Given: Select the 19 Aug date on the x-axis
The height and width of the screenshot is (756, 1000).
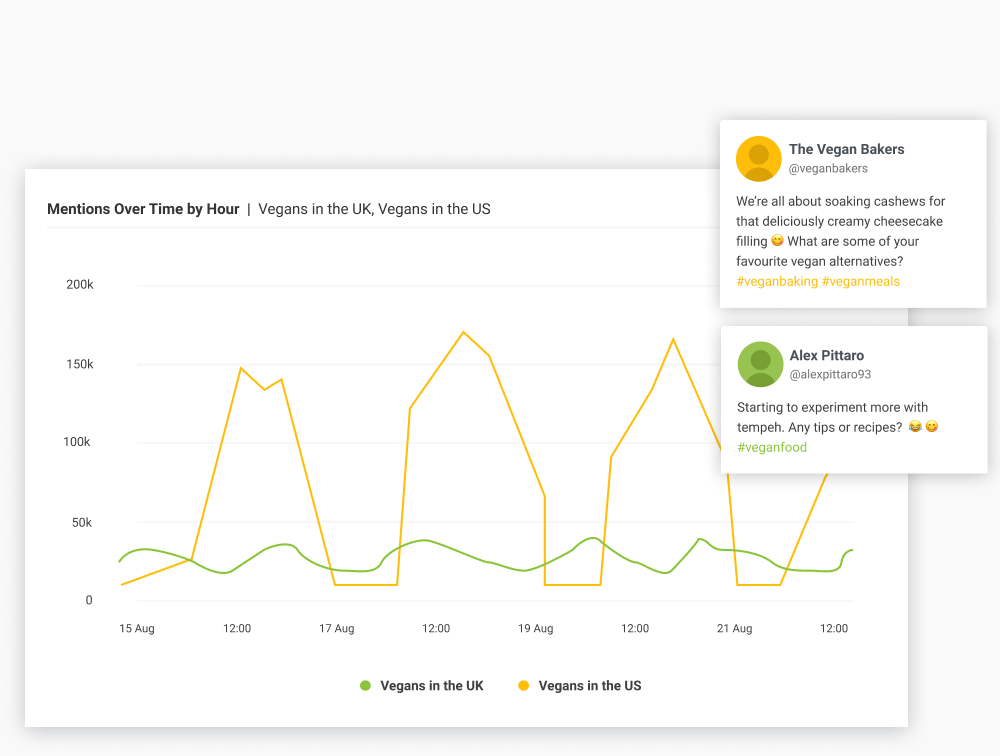Looking at the screenshot, I should pyautogui.click(x=535, y=629).
